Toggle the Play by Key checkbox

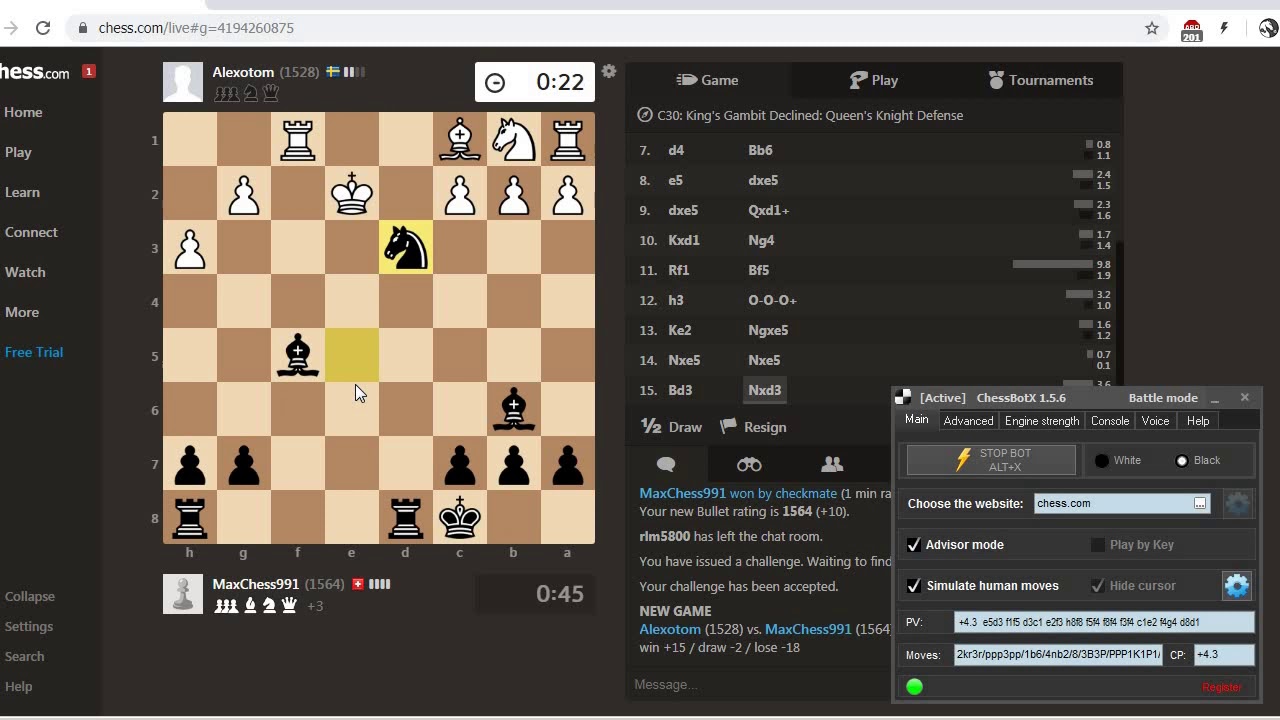[1098, 545]
